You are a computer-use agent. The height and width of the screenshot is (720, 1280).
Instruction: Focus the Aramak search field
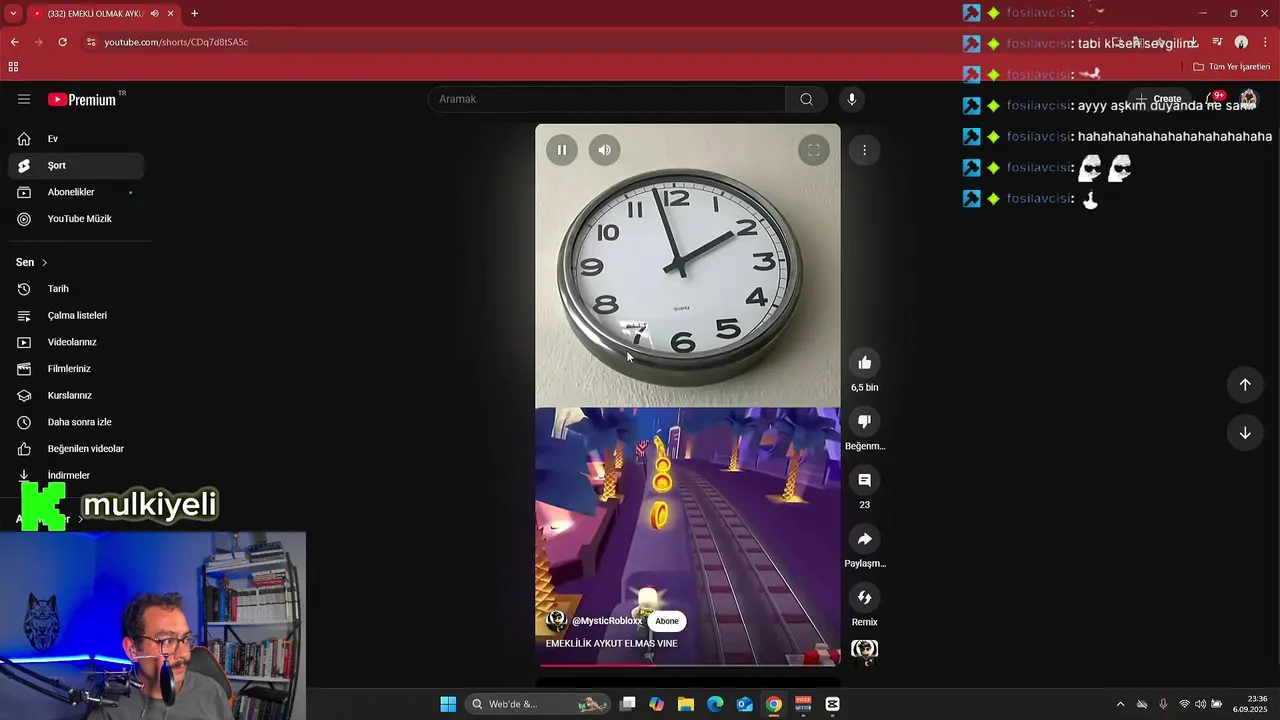607,99
